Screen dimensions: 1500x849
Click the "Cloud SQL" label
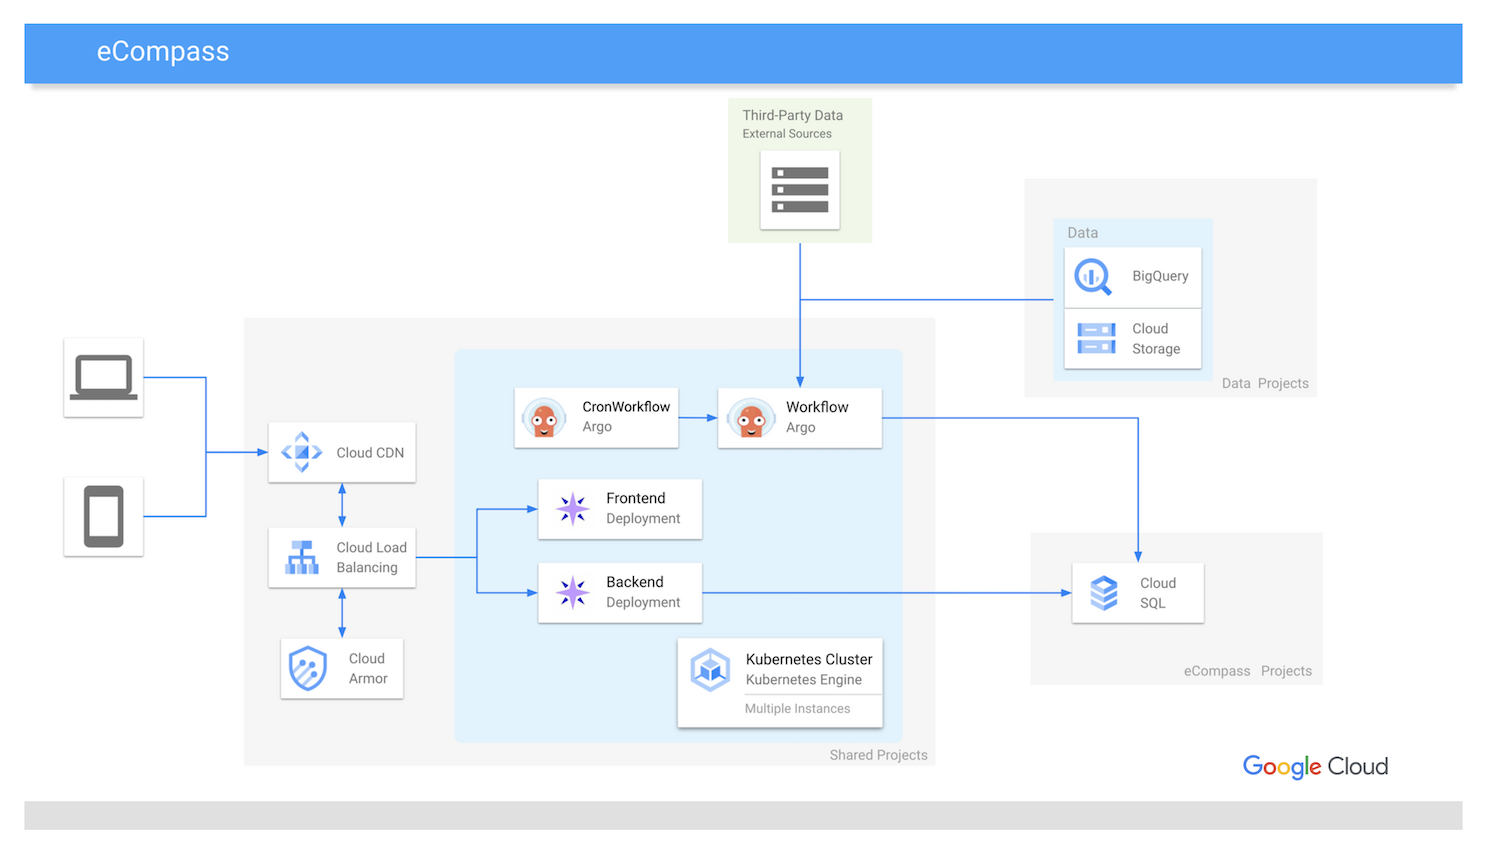1158,593
